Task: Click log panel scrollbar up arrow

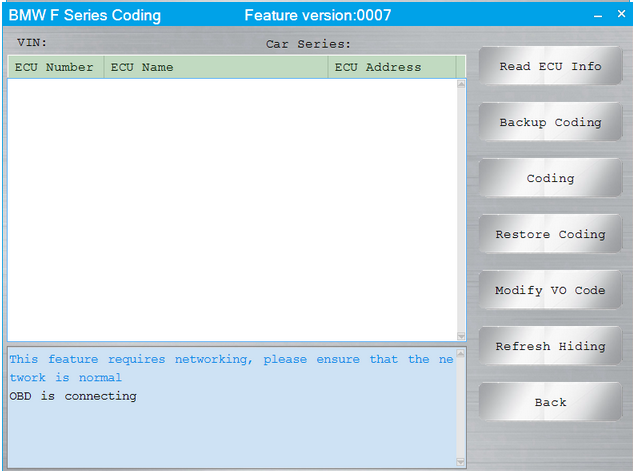Action: click(460, 353)
